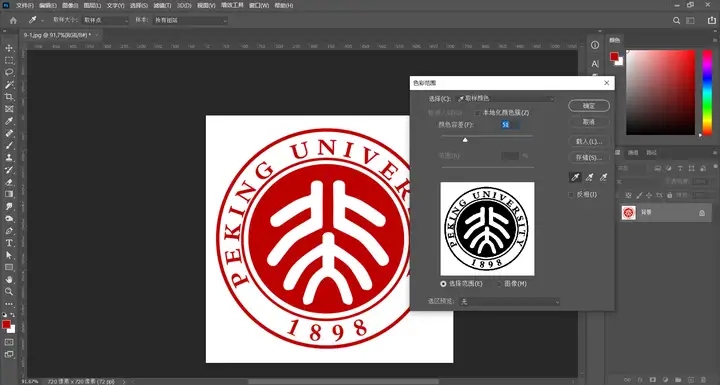The width and height of the screenshot is (720, 385).
Task: Click the 颜色容差 value field
Action: 510,125
